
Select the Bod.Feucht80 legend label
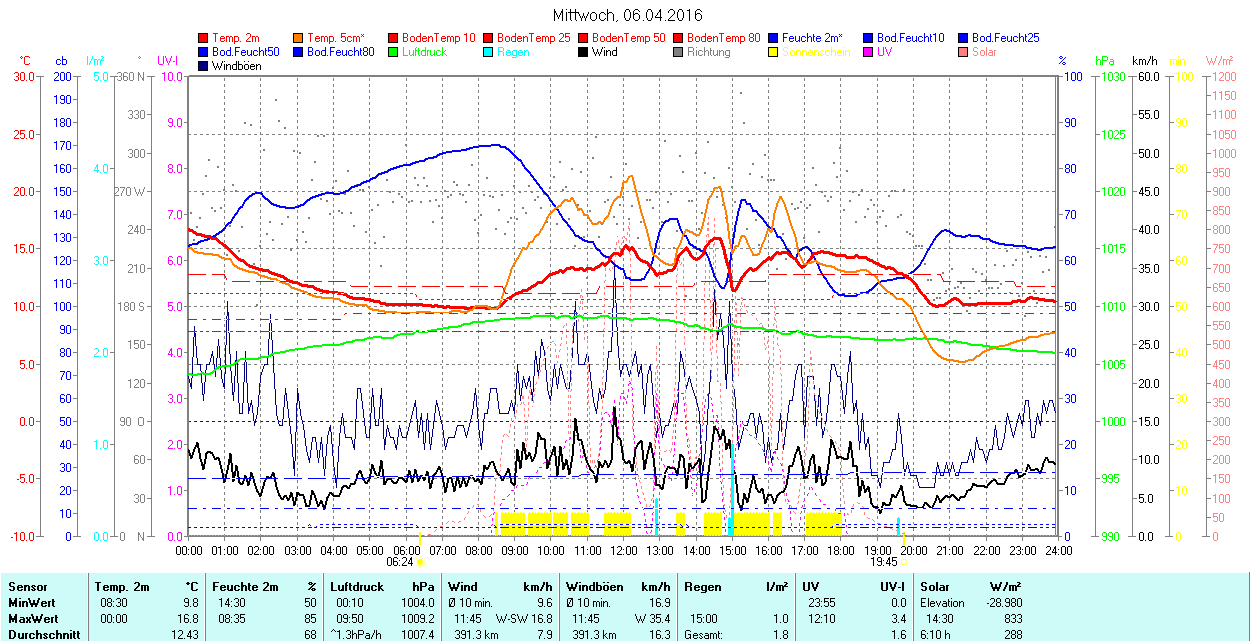340,52
